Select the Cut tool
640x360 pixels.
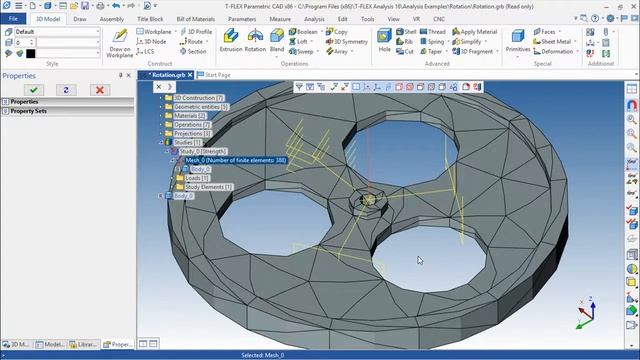tap(405, 51)
